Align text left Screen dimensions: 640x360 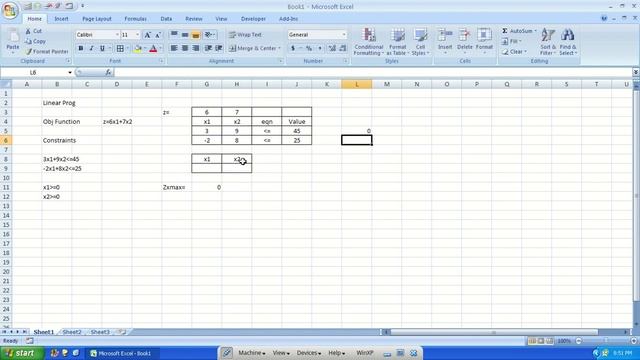174,48
